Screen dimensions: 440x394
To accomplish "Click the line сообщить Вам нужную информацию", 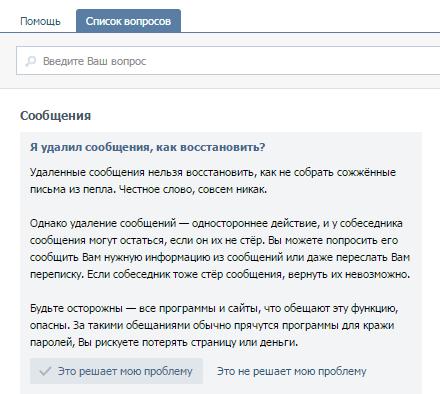I will 220,257.
